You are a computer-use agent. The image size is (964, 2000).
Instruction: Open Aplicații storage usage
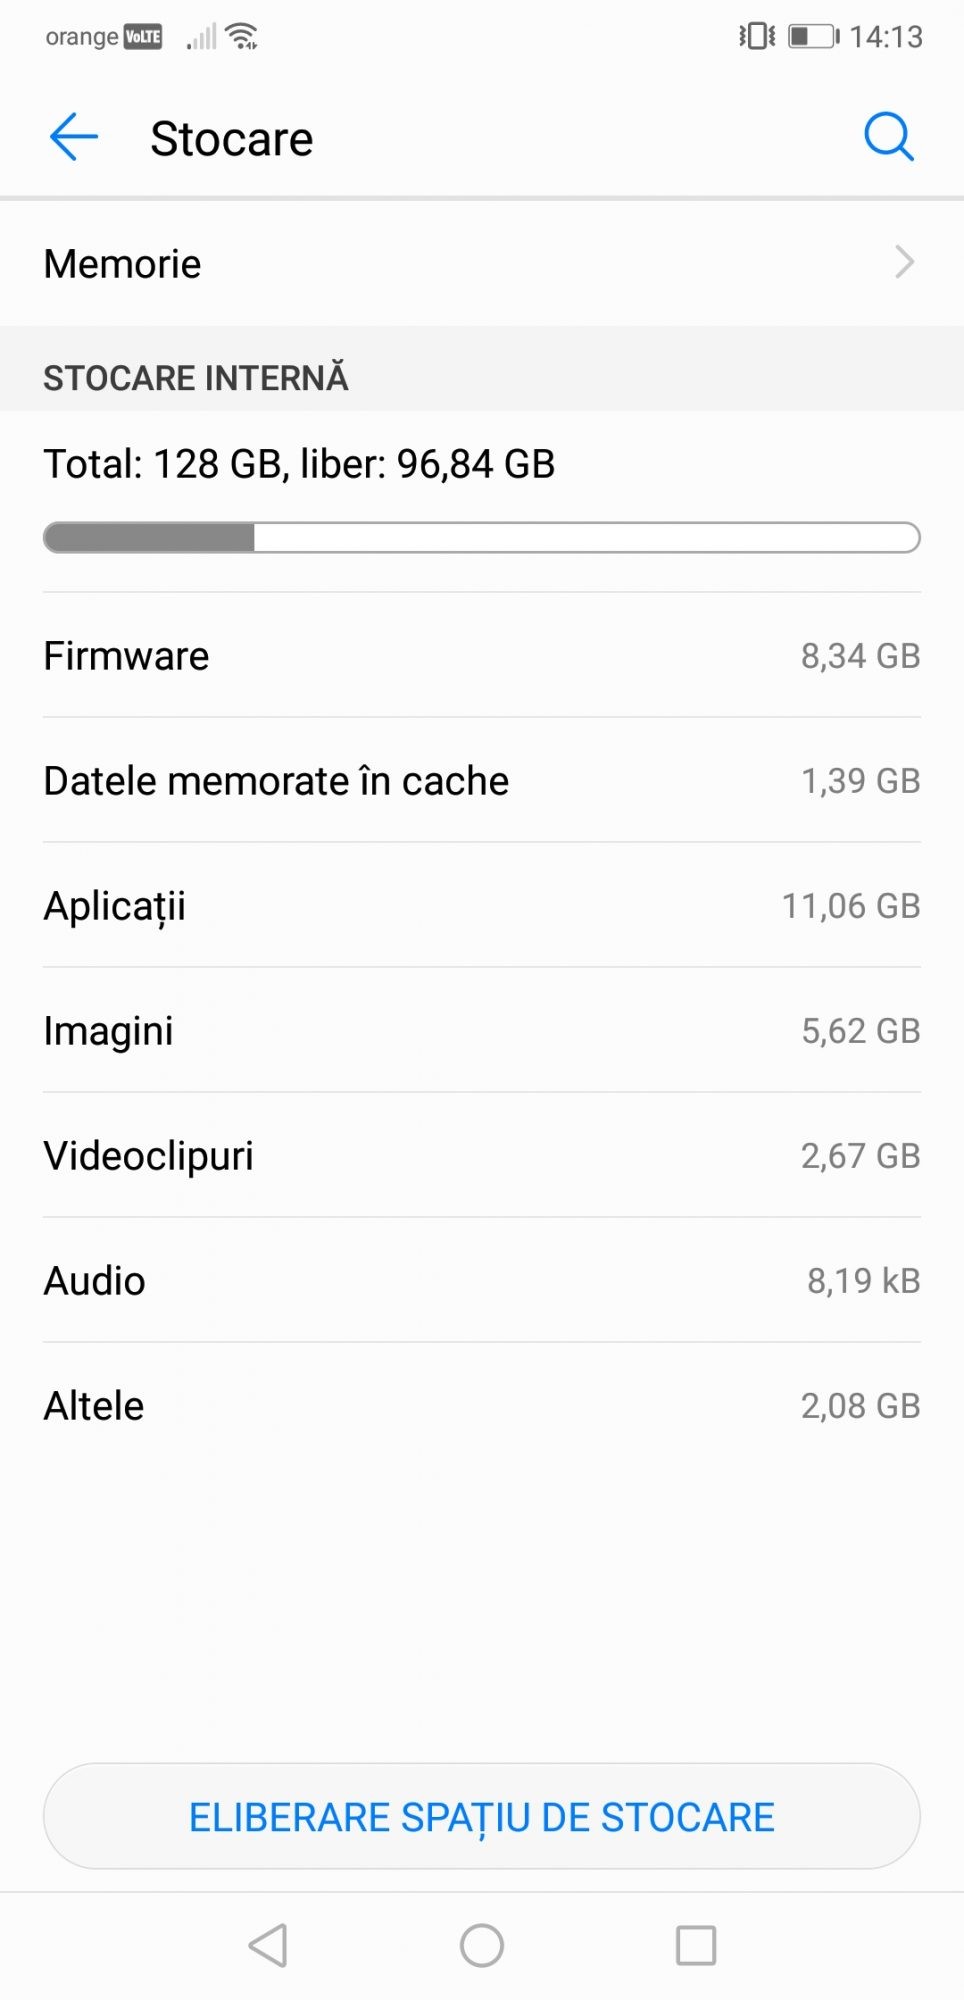coord(481,906)
